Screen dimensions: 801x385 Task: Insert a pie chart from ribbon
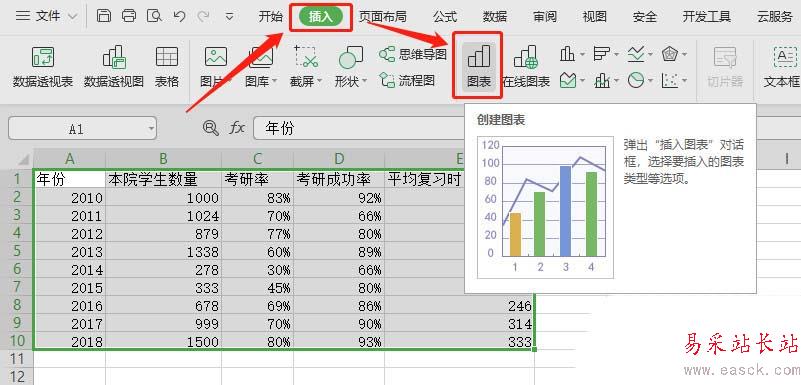[x=636, y=80]
